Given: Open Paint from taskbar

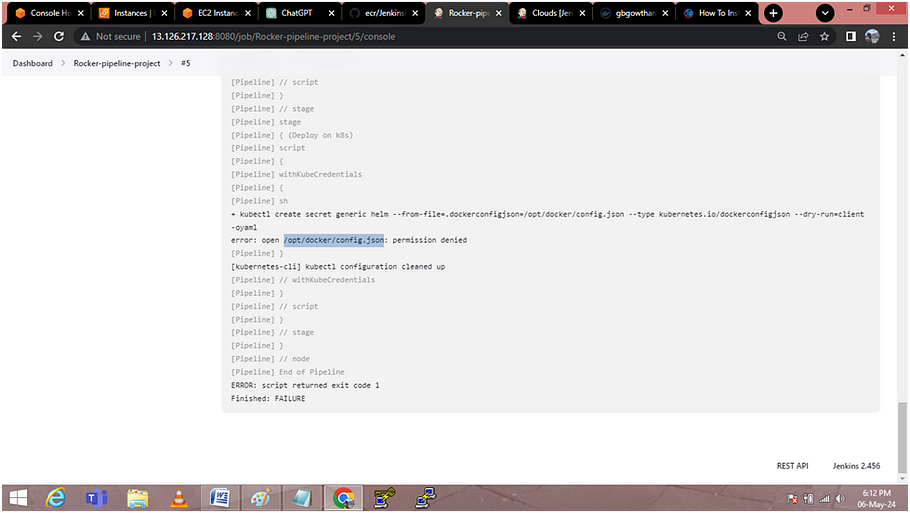Looking at the screenshot, I should pyautogui.click(x=261, y=498).
